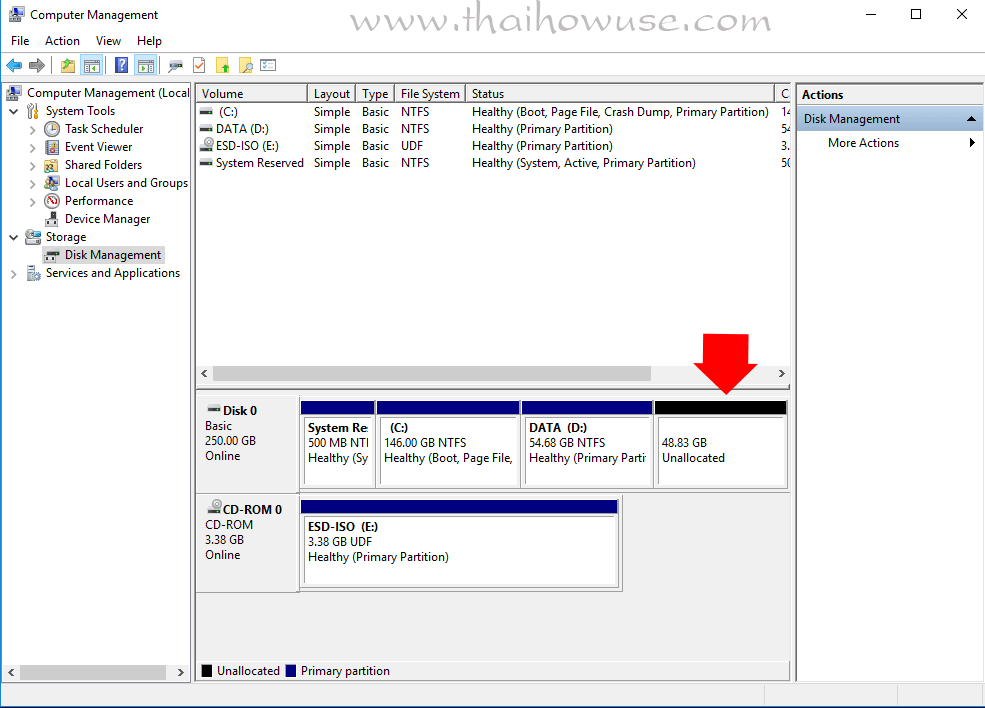Click the black Unallocated legend swatch
Viewport: 985px width, 708px height.
click(x=207, y=671)
